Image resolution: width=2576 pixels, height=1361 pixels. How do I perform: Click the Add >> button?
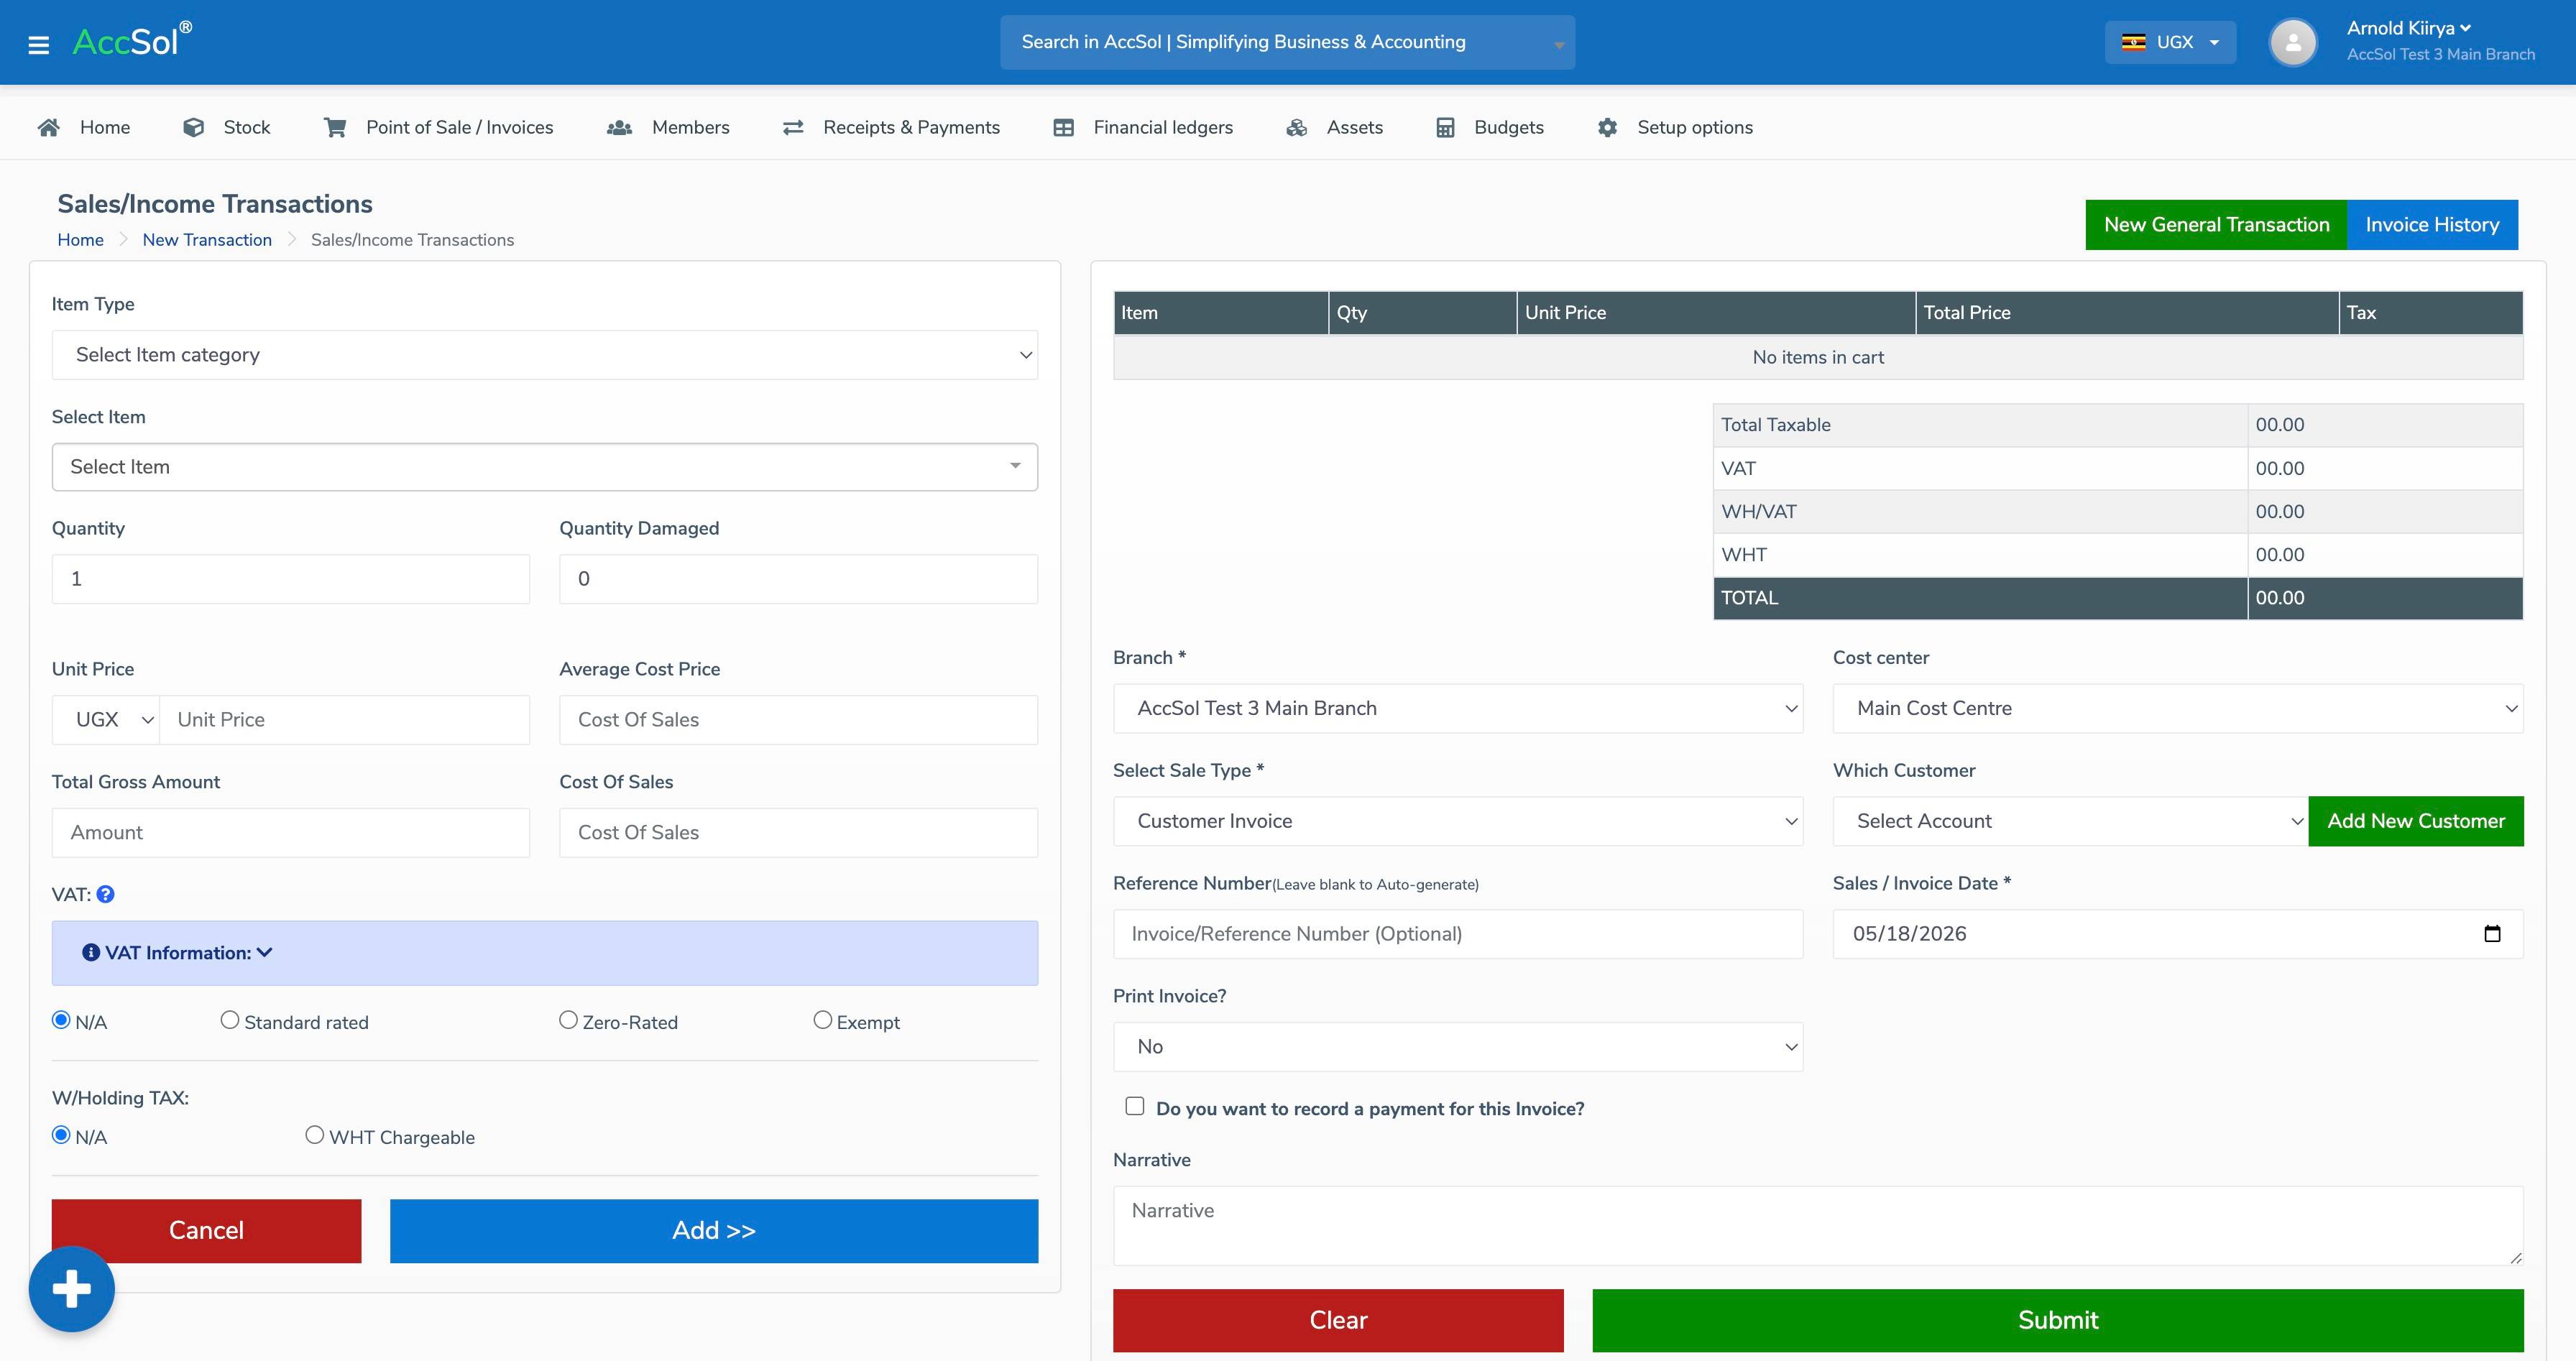714,1231
